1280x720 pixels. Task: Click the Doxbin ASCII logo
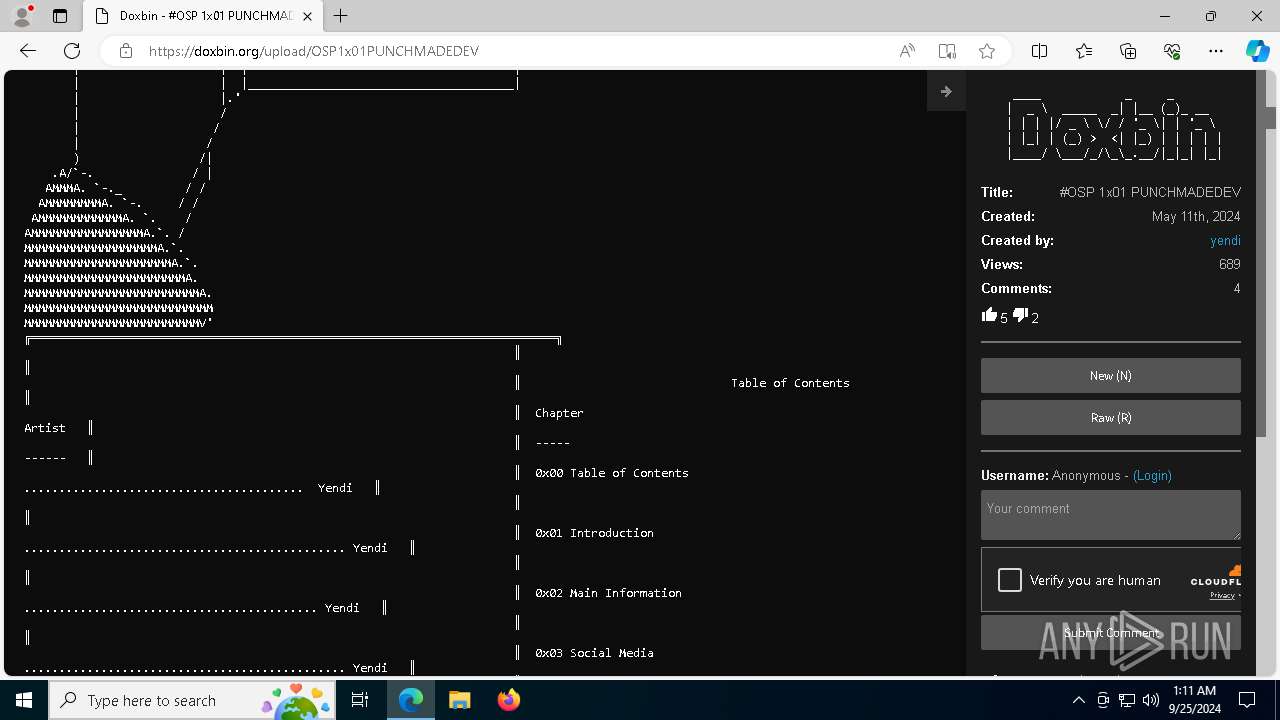1114,131
